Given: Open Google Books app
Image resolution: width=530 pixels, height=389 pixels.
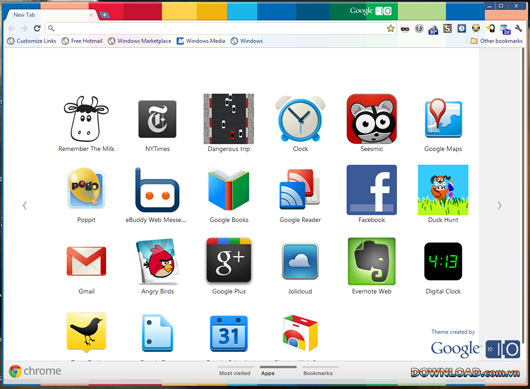Looking at the screenshot, I should click(x=228, y=190).
